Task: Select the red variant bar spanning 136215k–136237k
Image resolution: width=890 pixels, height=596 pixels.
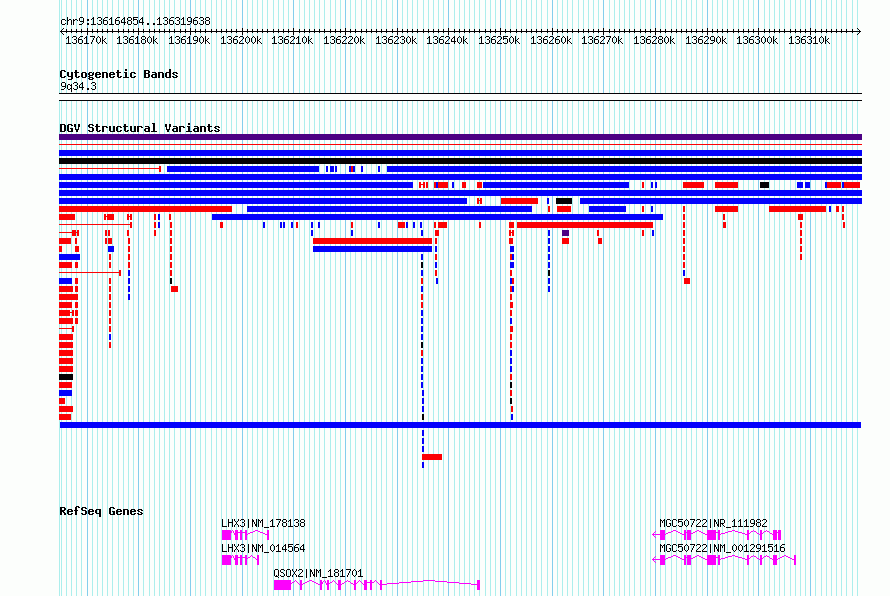Action: coord(372,241)
